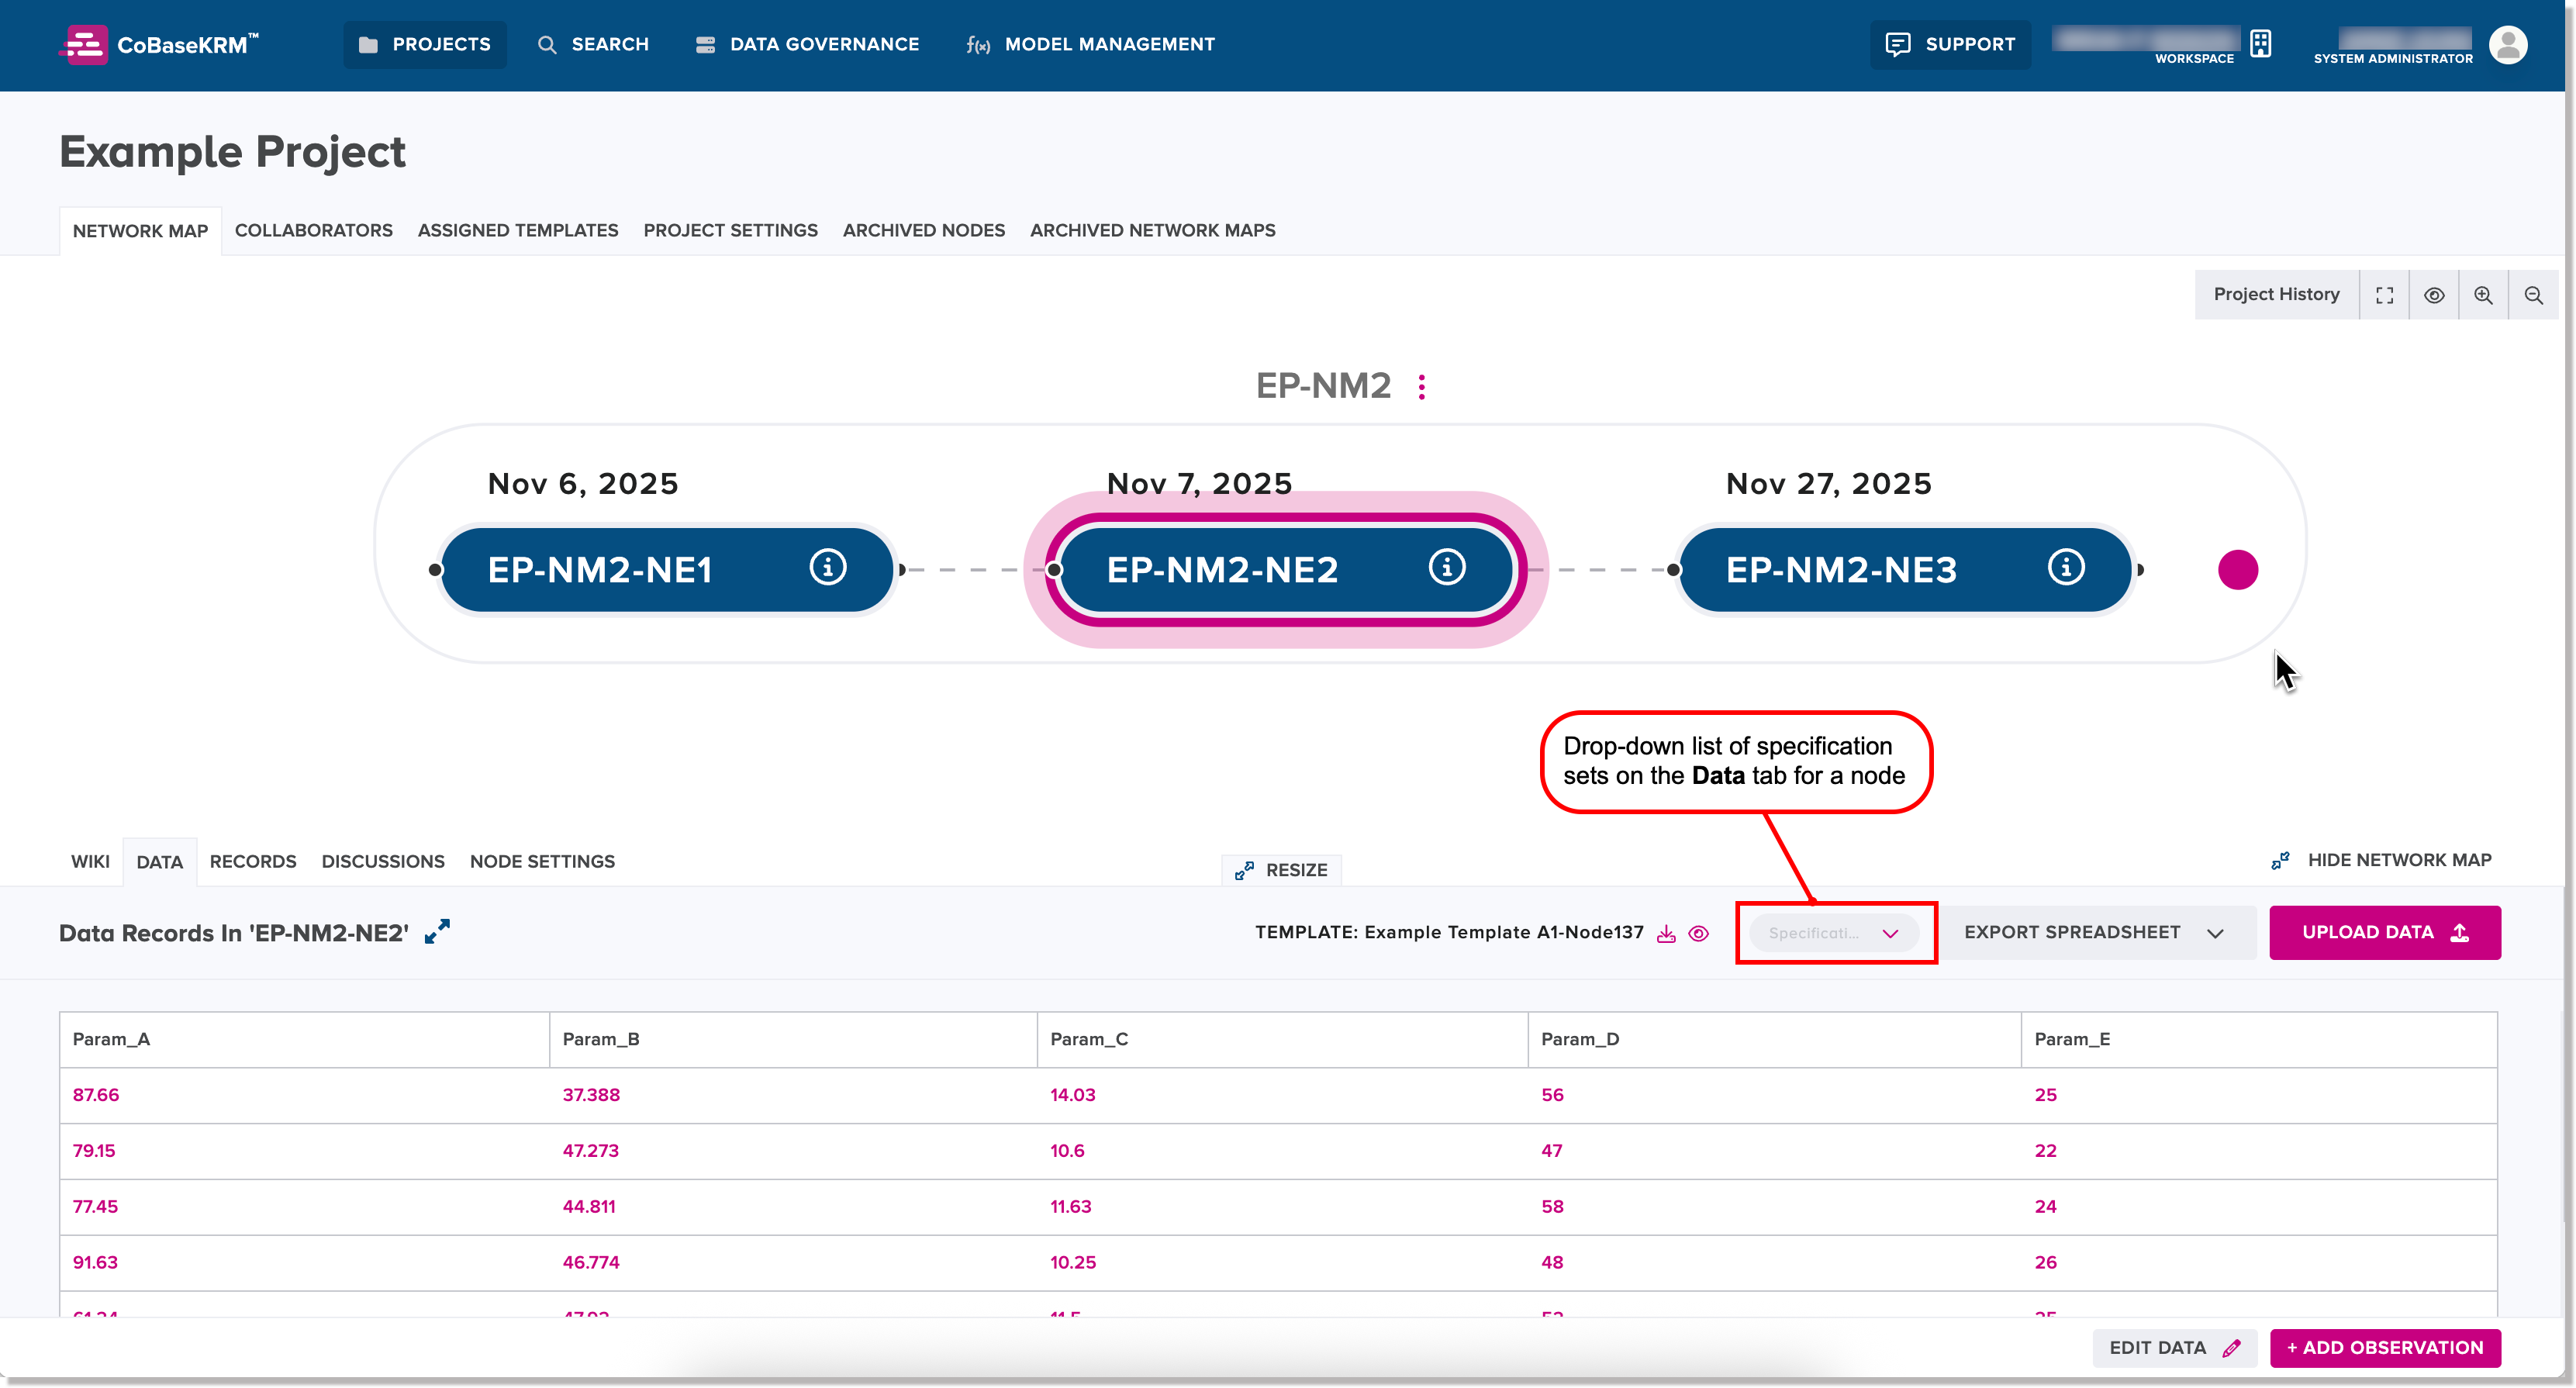Screen dimensions: 2576x1388
Task: Open the user account avatar menu
Action: [x=2508, y=44]
